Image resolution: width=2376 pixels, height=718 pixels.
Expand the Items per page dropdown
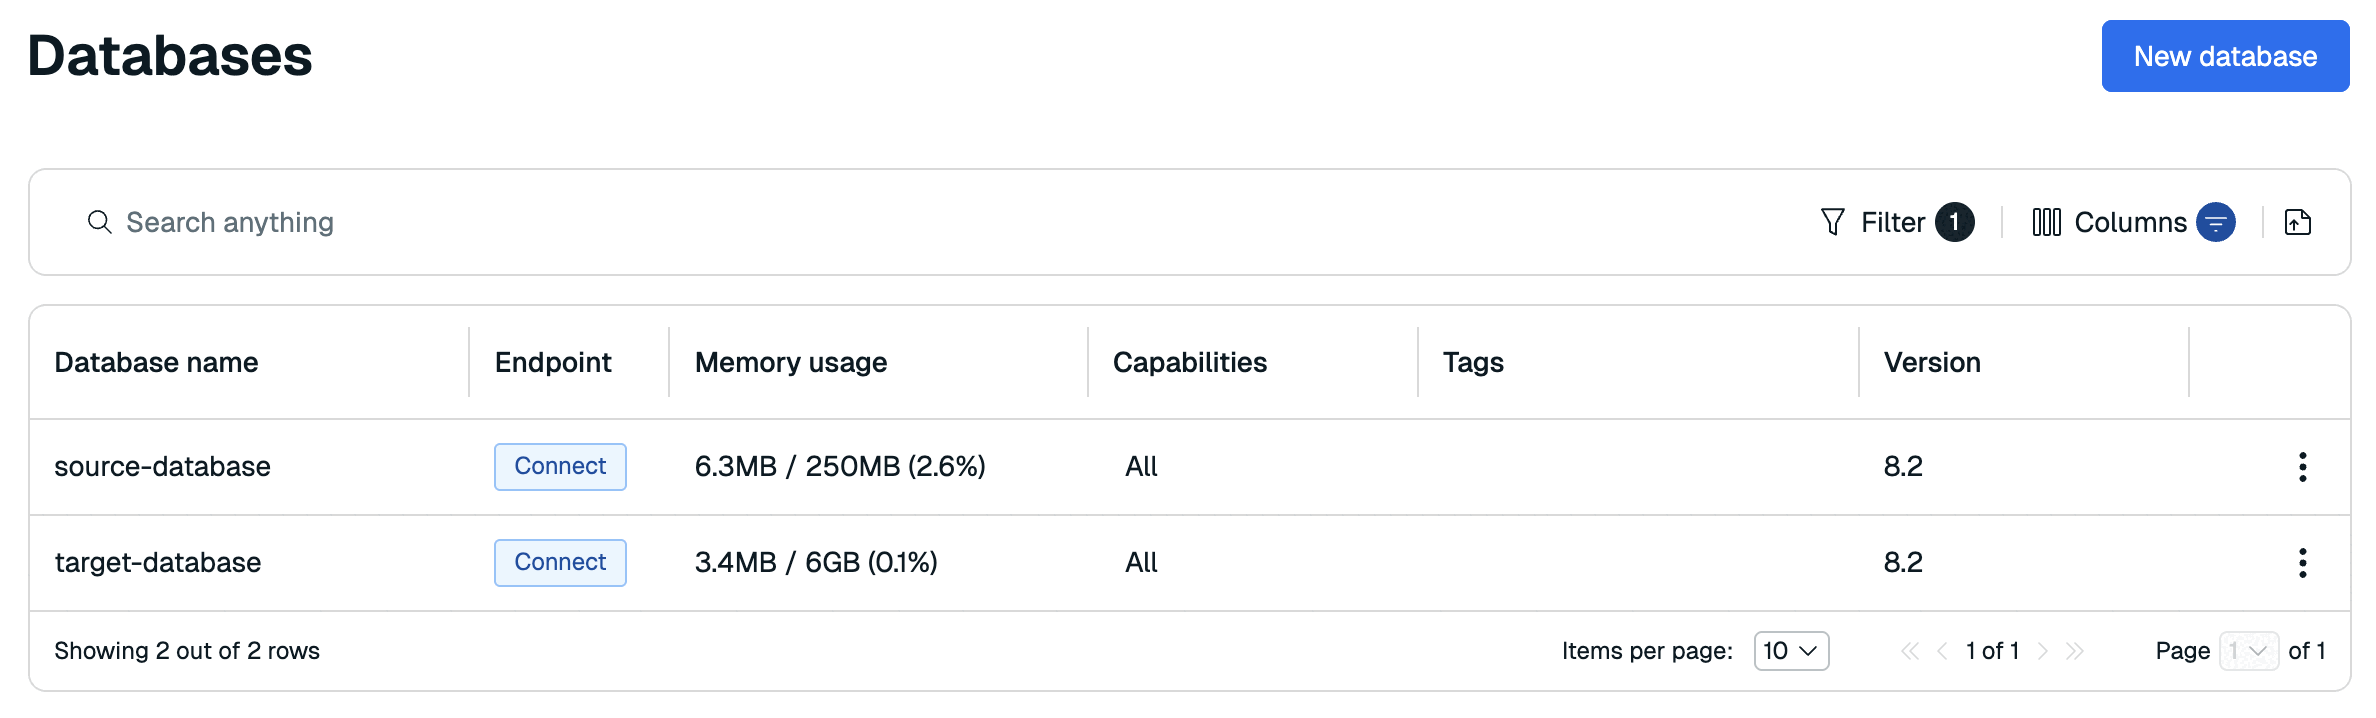point(1791,651)
